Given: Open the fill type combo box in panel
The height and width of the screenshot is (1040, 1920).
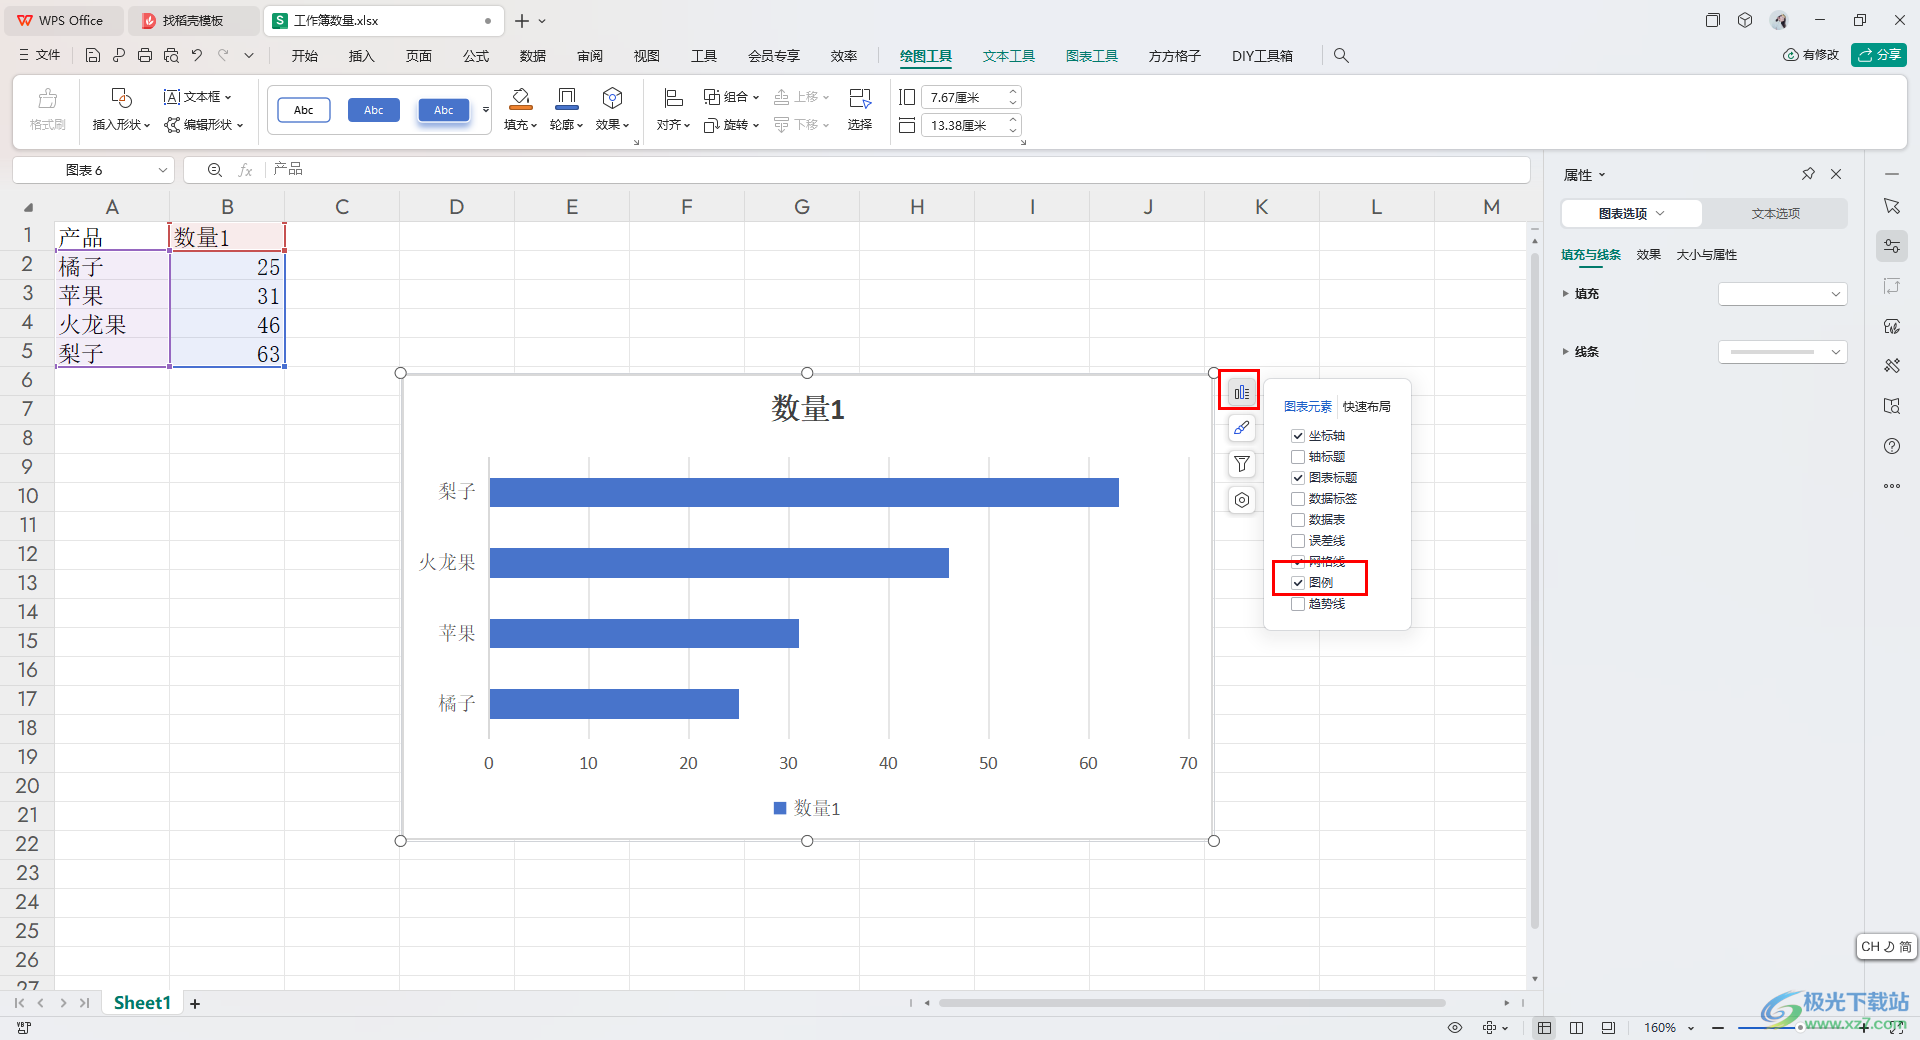Looking at the screenshot, I should [1782, 294].
